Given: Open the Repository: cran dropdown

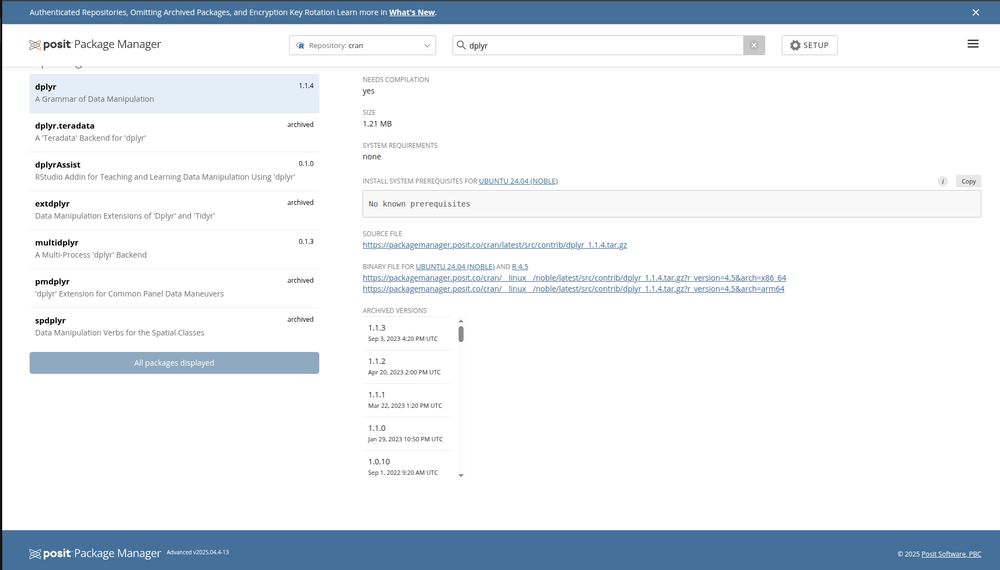Looking at the screenshot, I should [362, 45].
